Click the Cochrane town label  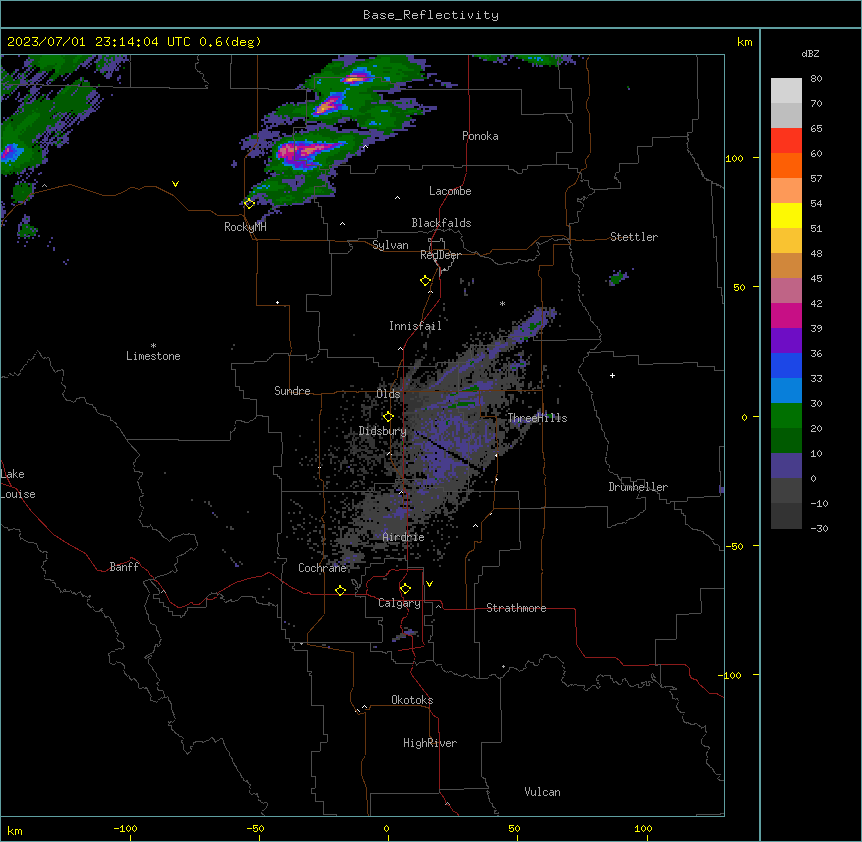coord(322,568)
